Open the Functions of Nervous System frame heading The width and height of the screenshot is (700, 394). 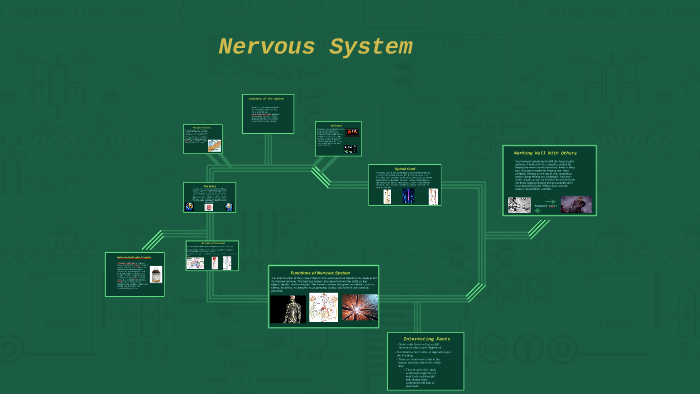click(x=320, y=273)
